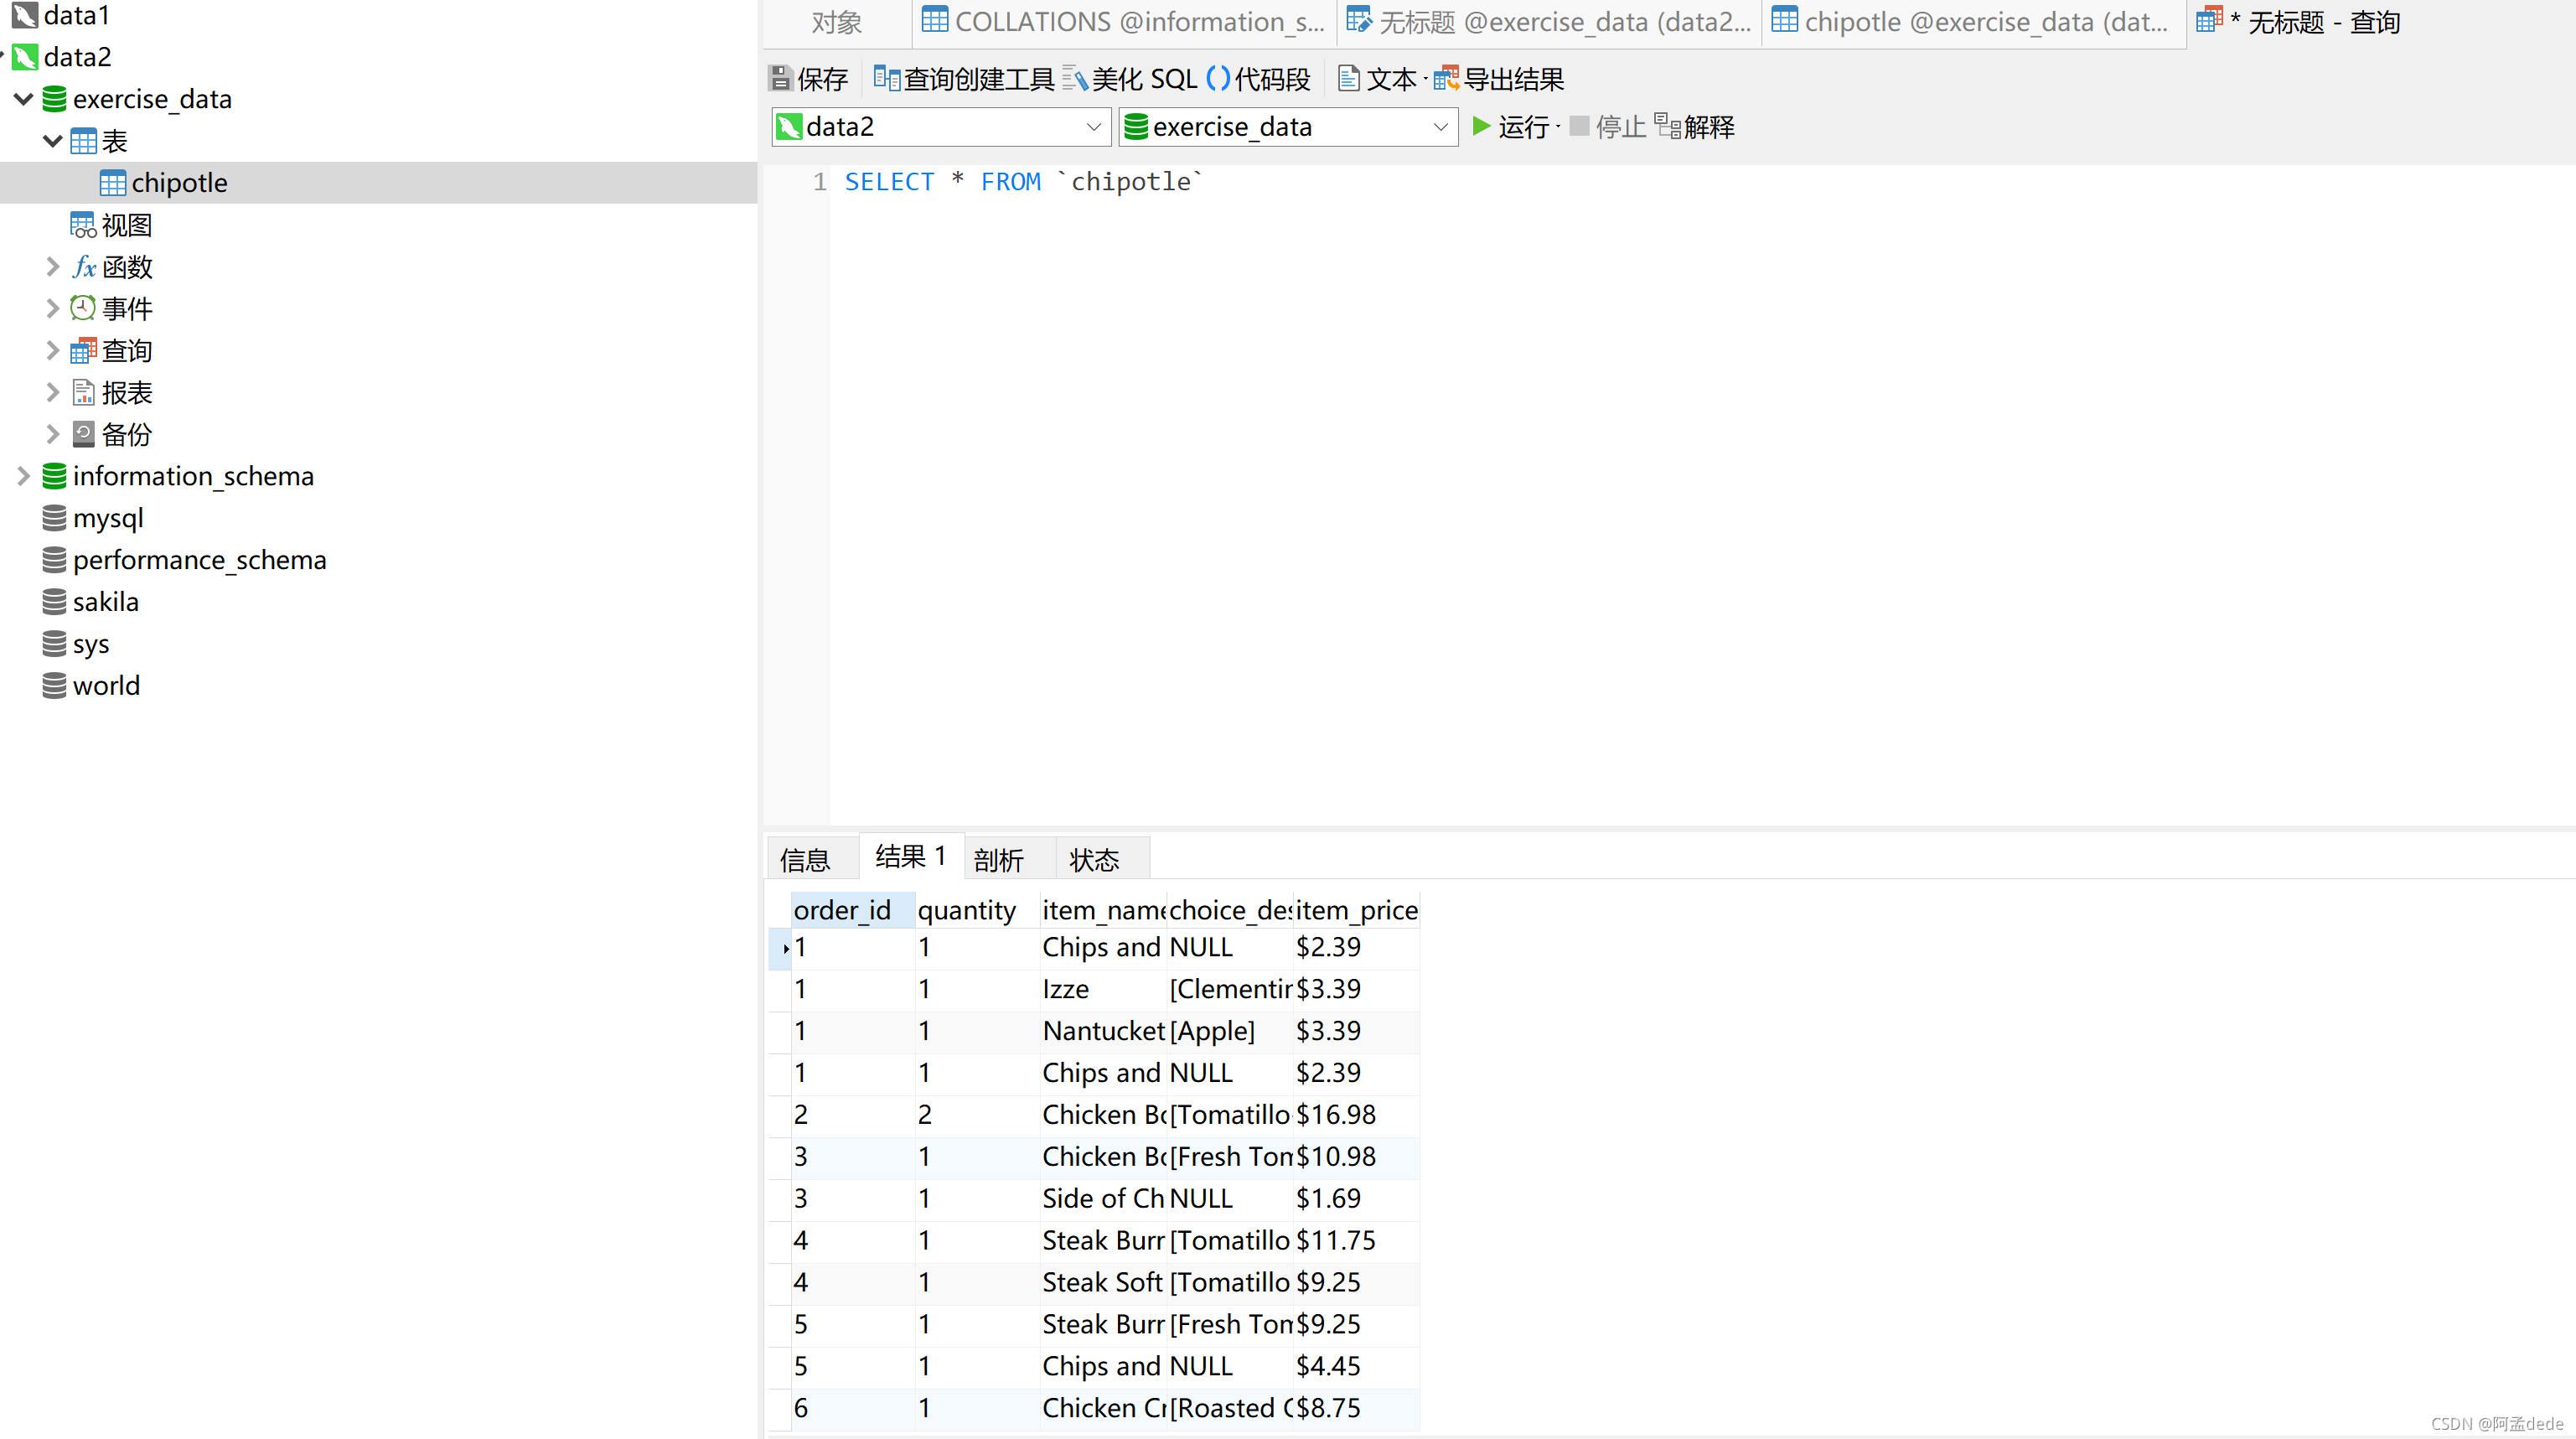Image resolution: width=2576 pixels, height=1439 pixels.
Task: Collapse the exercise_data database node
Action: click(24, 99)
